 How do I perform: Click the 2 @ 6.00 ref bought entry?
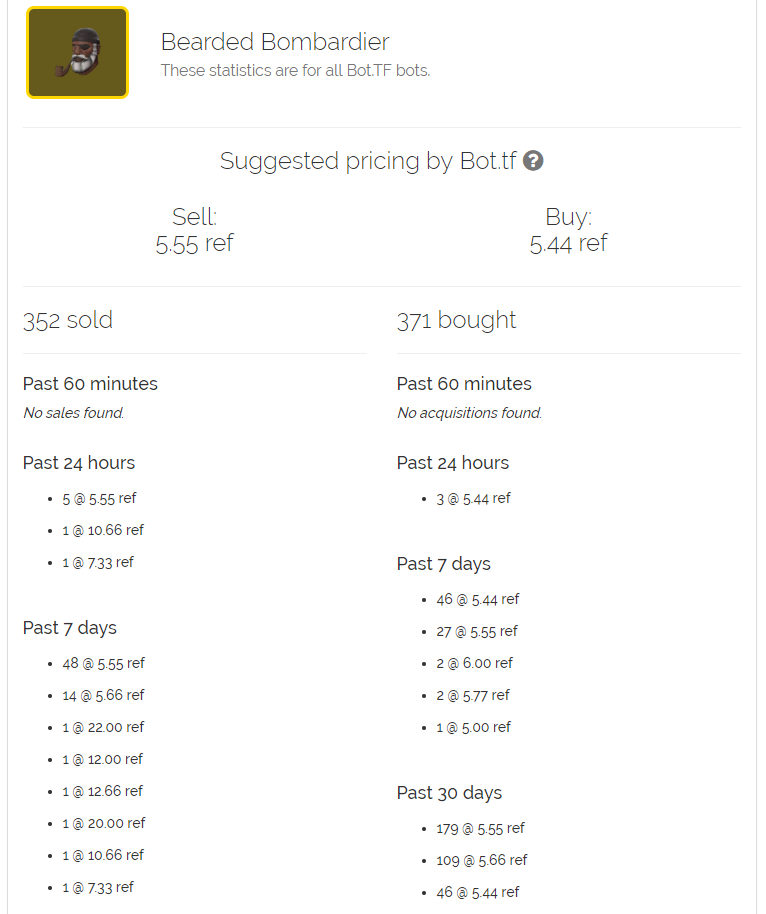coord(474,663)
